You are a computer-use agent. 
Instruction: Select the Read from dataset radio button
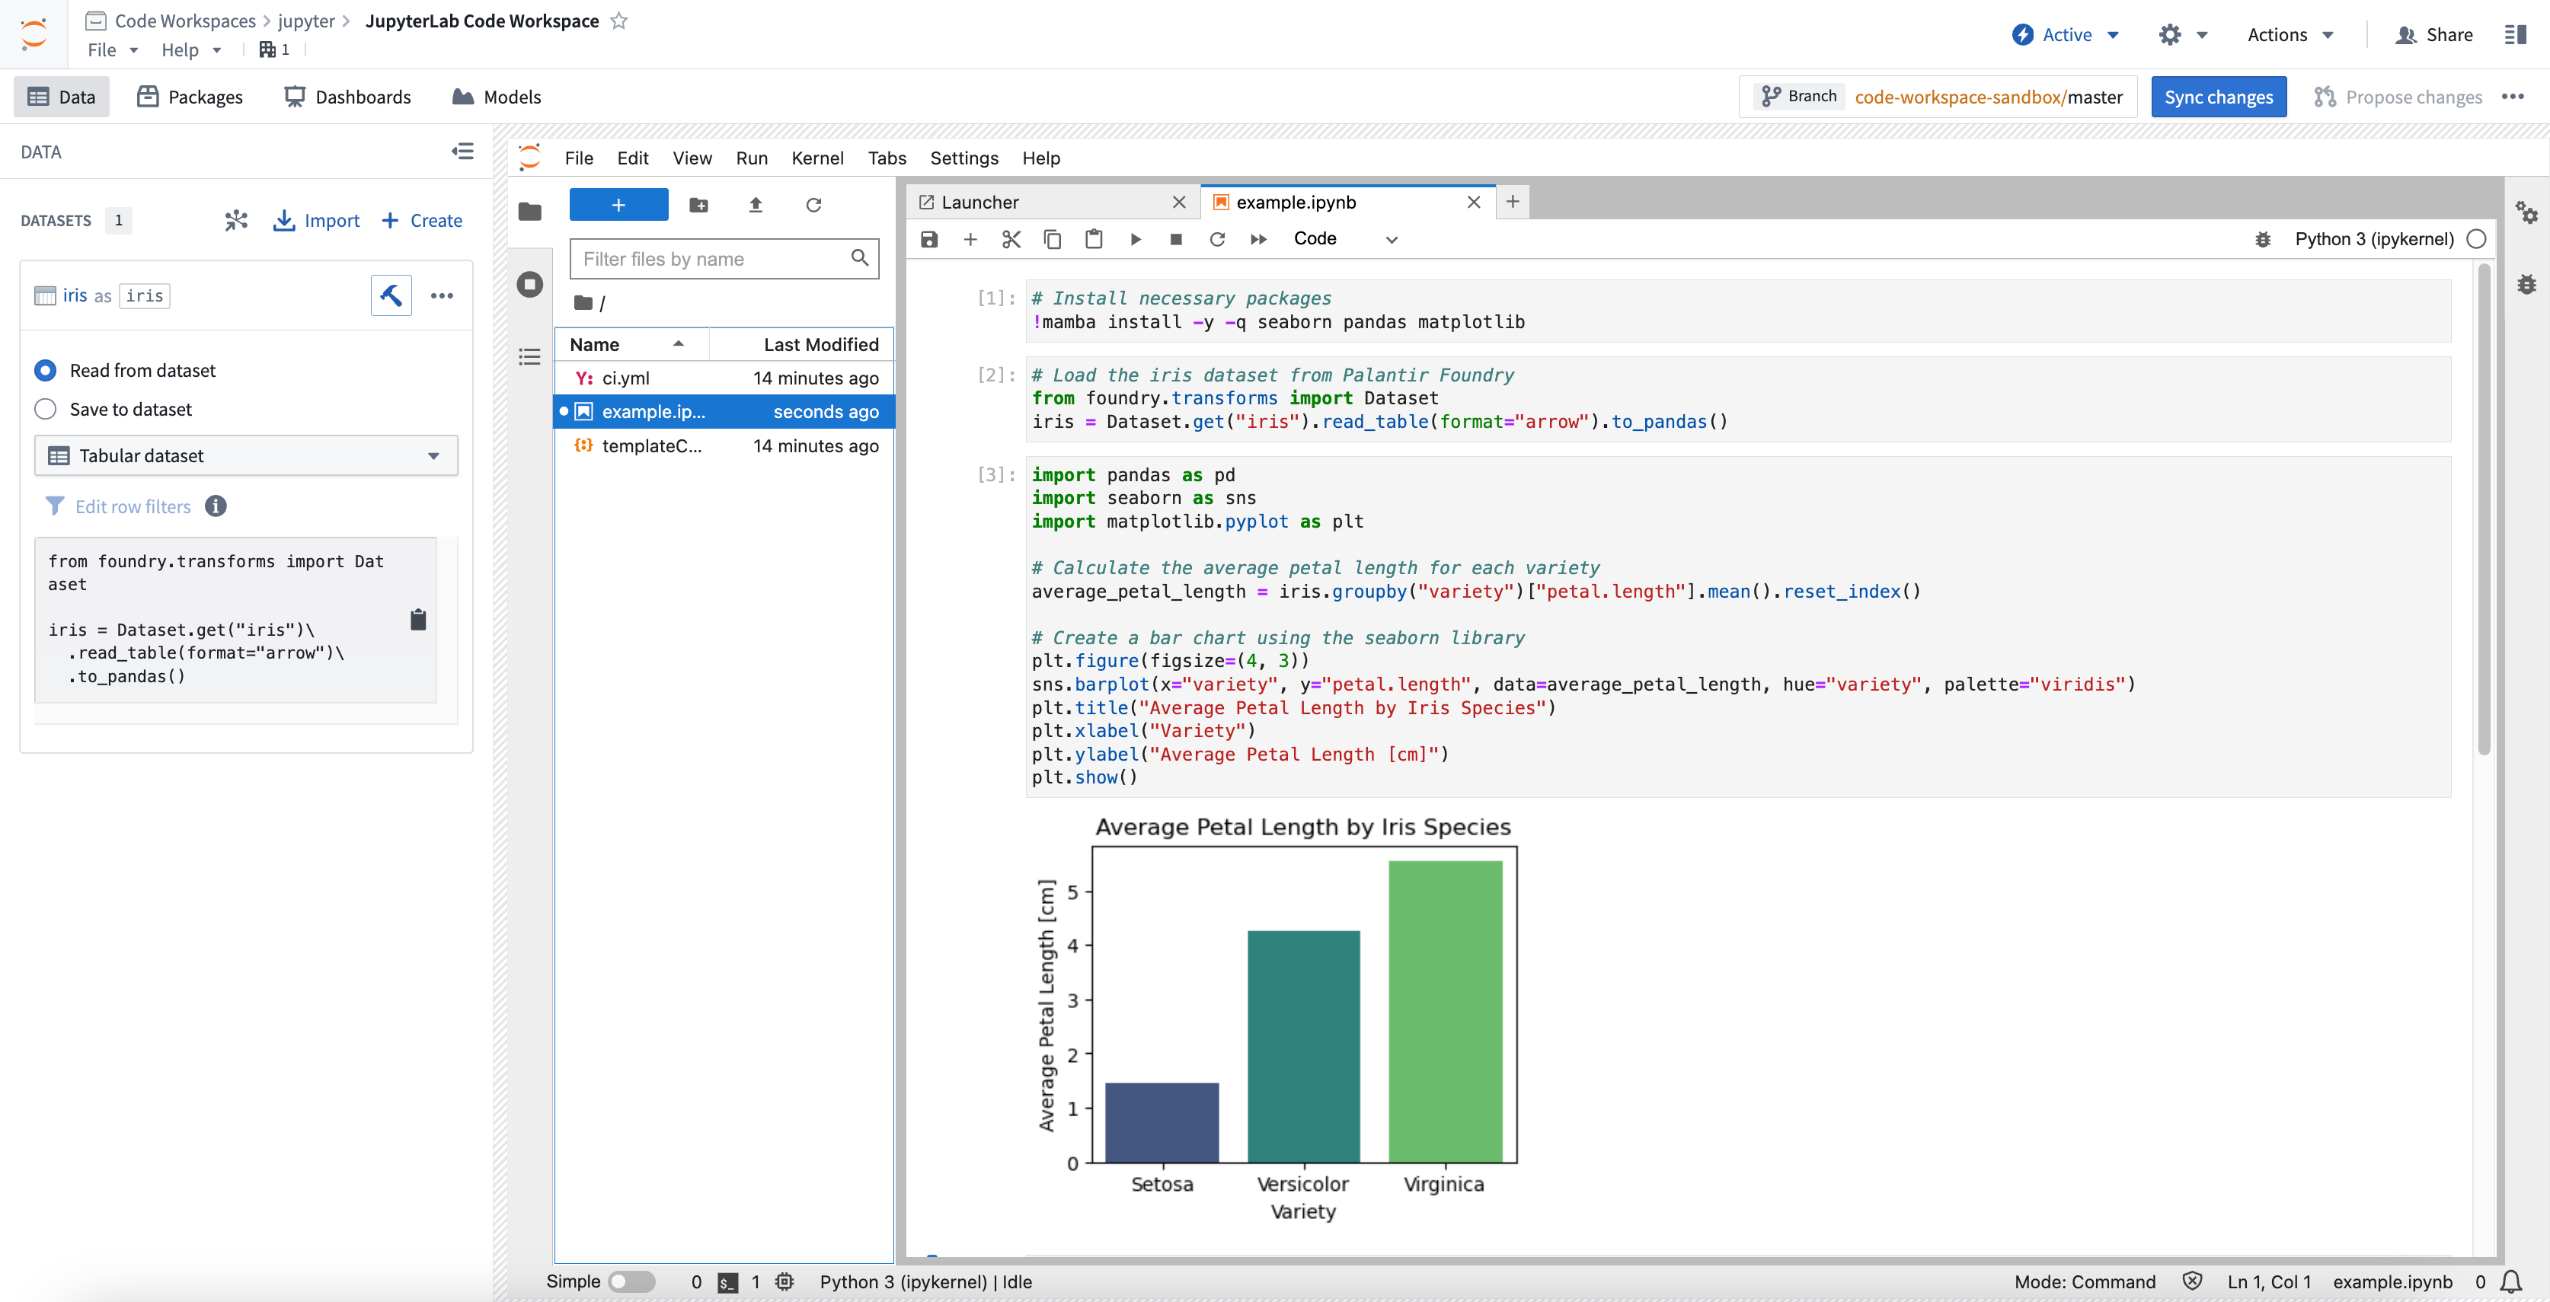tap(45, 369)
